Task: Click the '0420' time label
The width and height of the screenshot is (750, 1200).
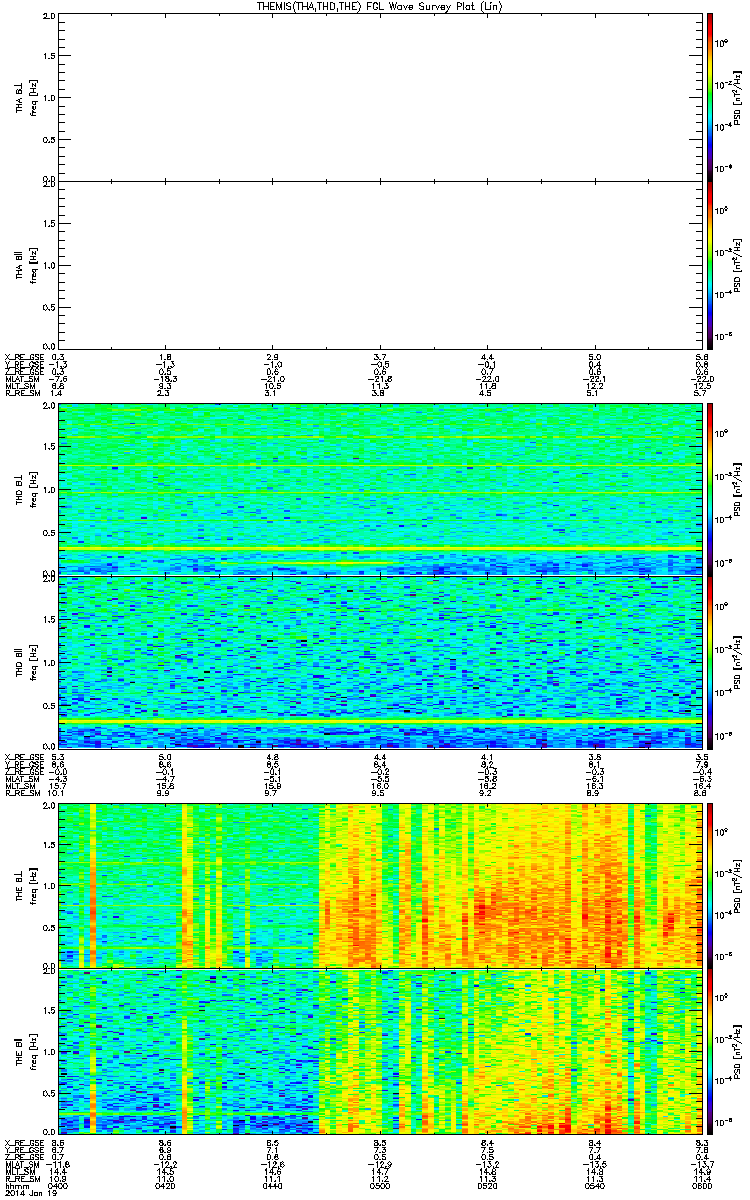Action: 165,1185
